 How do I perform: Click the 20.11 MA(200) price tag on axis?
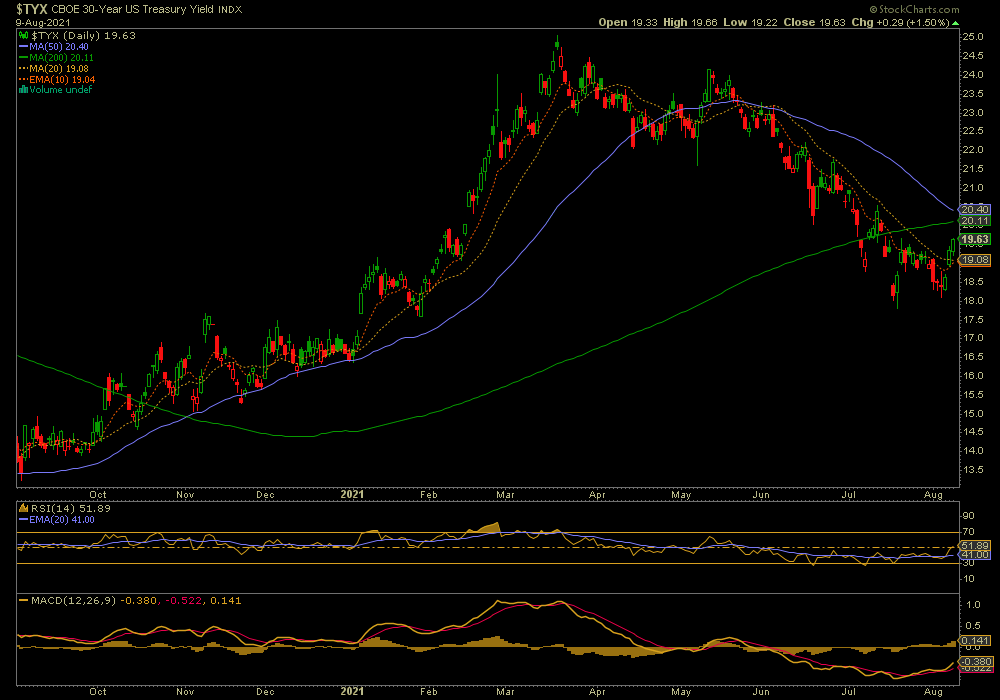coord(974,221)
